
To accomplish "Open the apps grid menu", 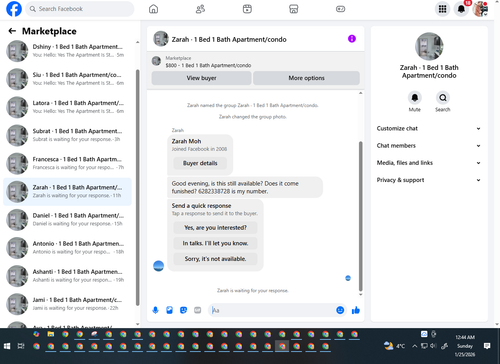I will tap(442, 9).
